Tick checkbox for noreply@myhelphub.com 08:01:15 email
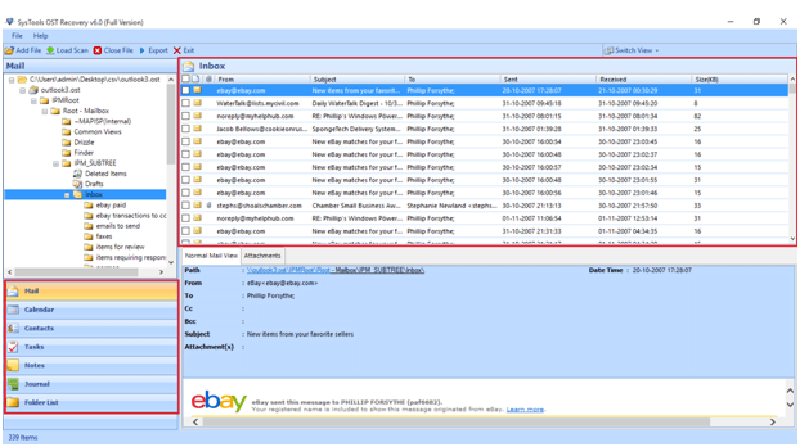Viewport: 798px width, 448px height. [186, 116]
